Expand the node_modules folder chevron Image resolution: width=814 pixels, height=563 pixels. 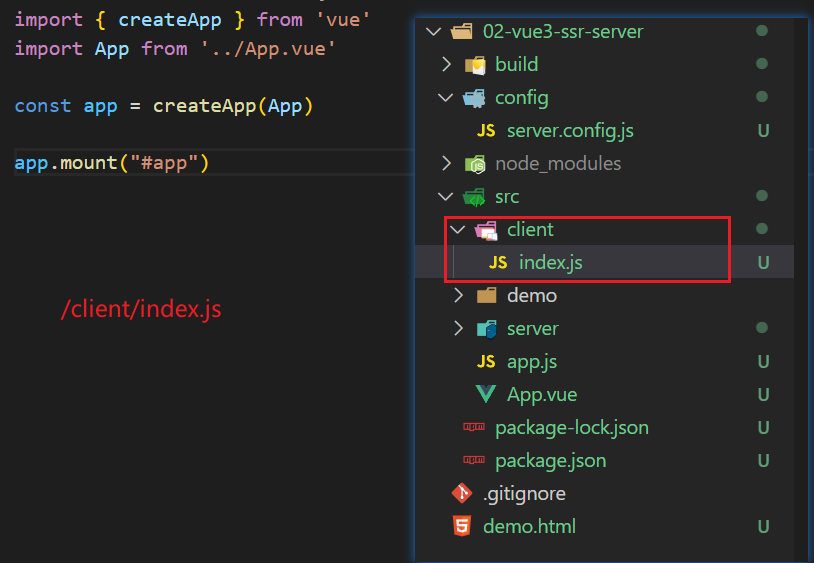(446, 163)
